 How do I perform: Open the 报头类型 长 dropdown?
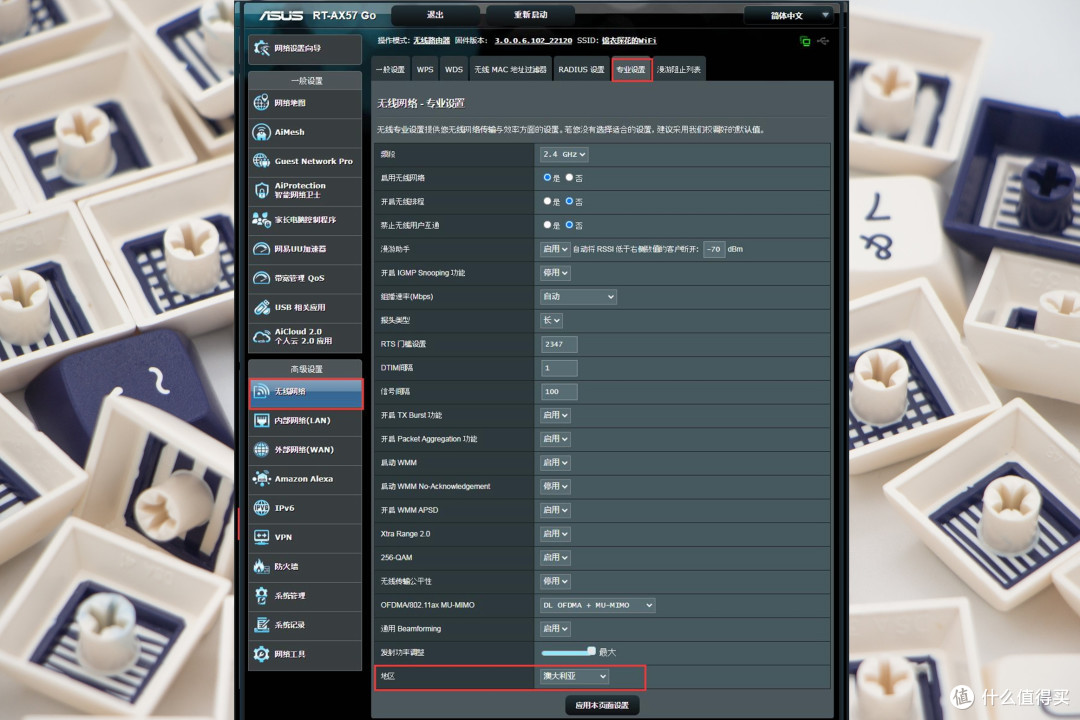[x=551, y=320]
